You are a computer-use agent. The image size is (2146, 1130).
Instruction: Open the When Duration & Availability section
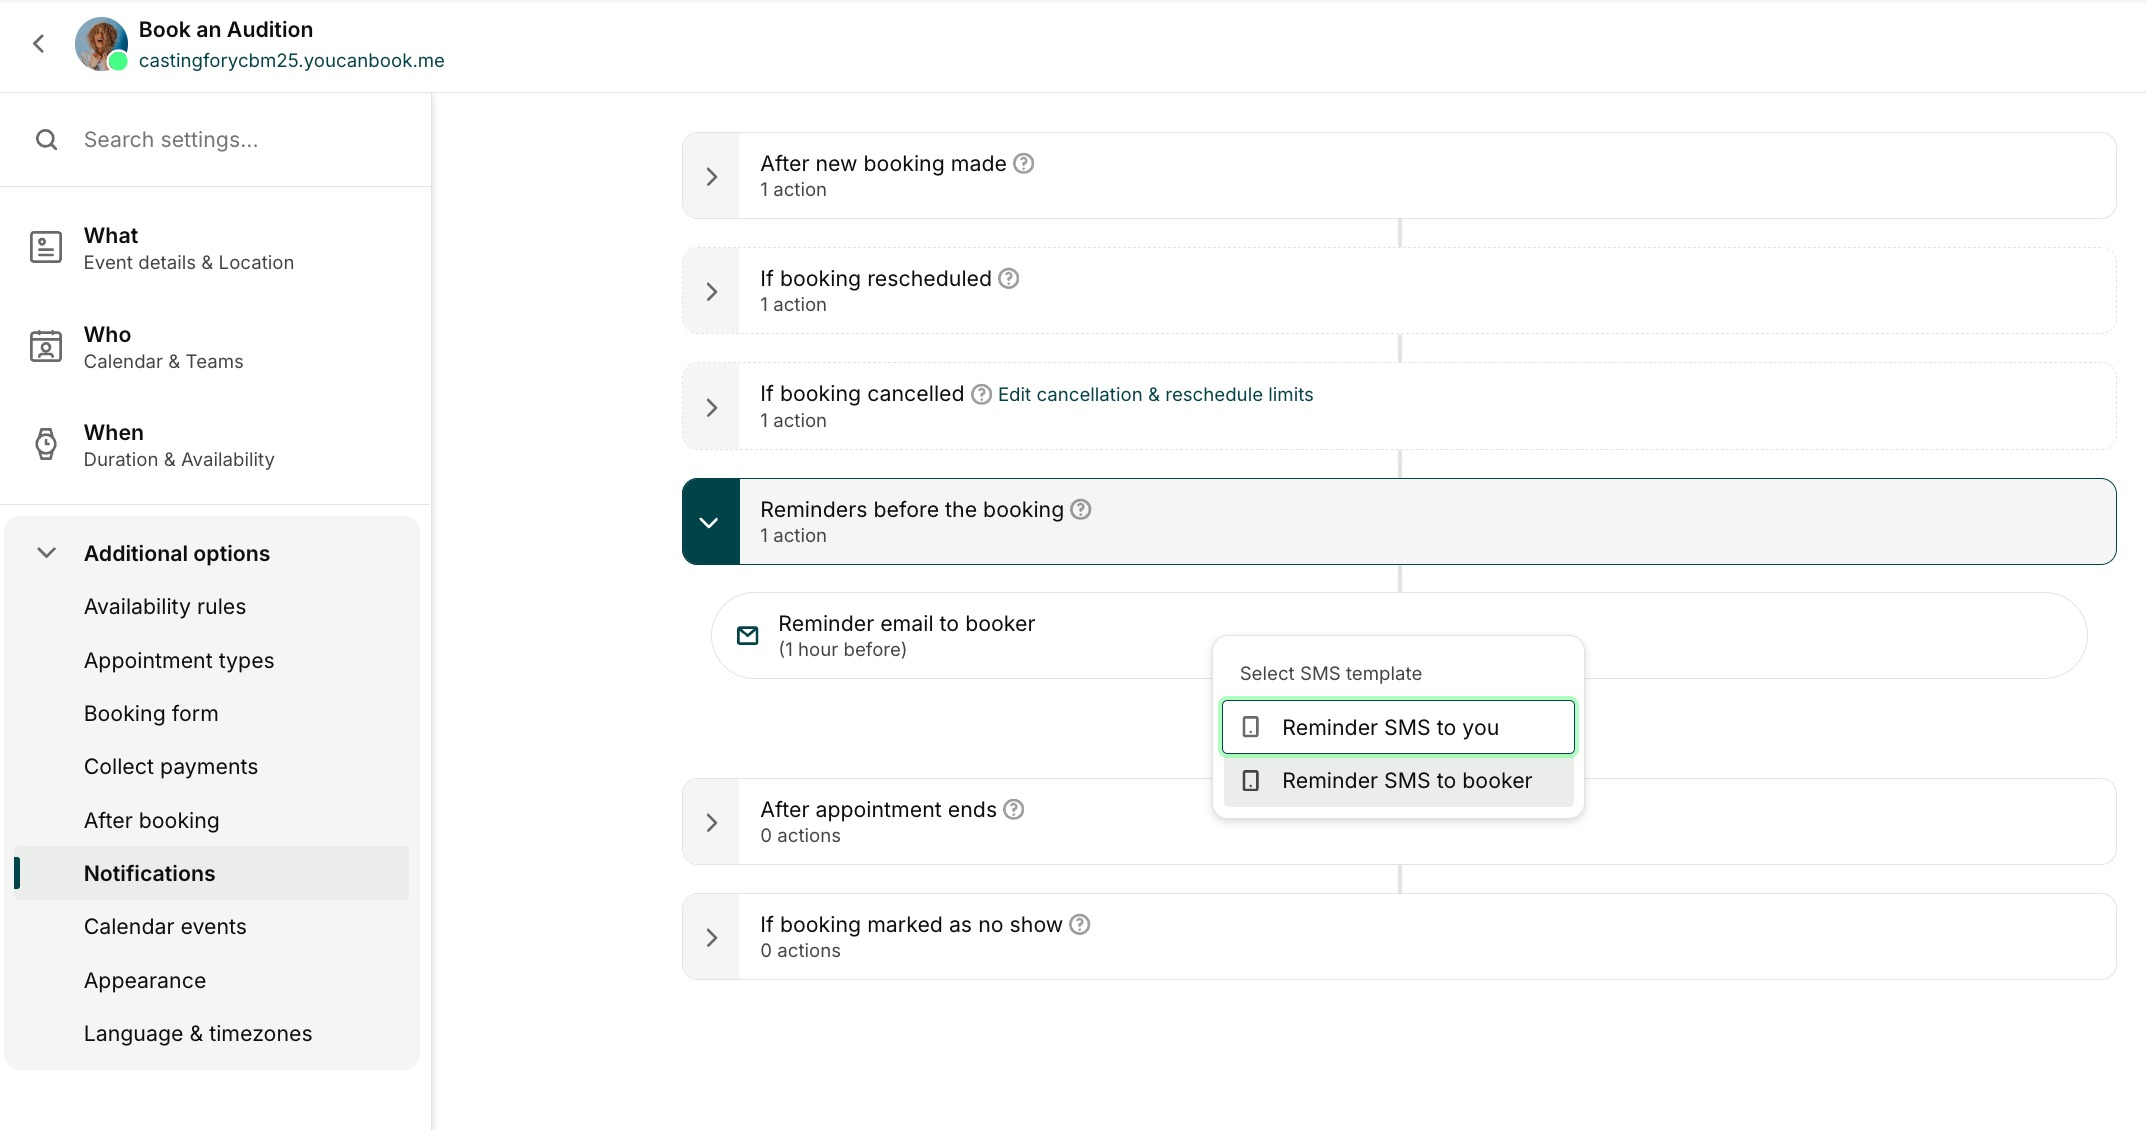click(178, 445)
